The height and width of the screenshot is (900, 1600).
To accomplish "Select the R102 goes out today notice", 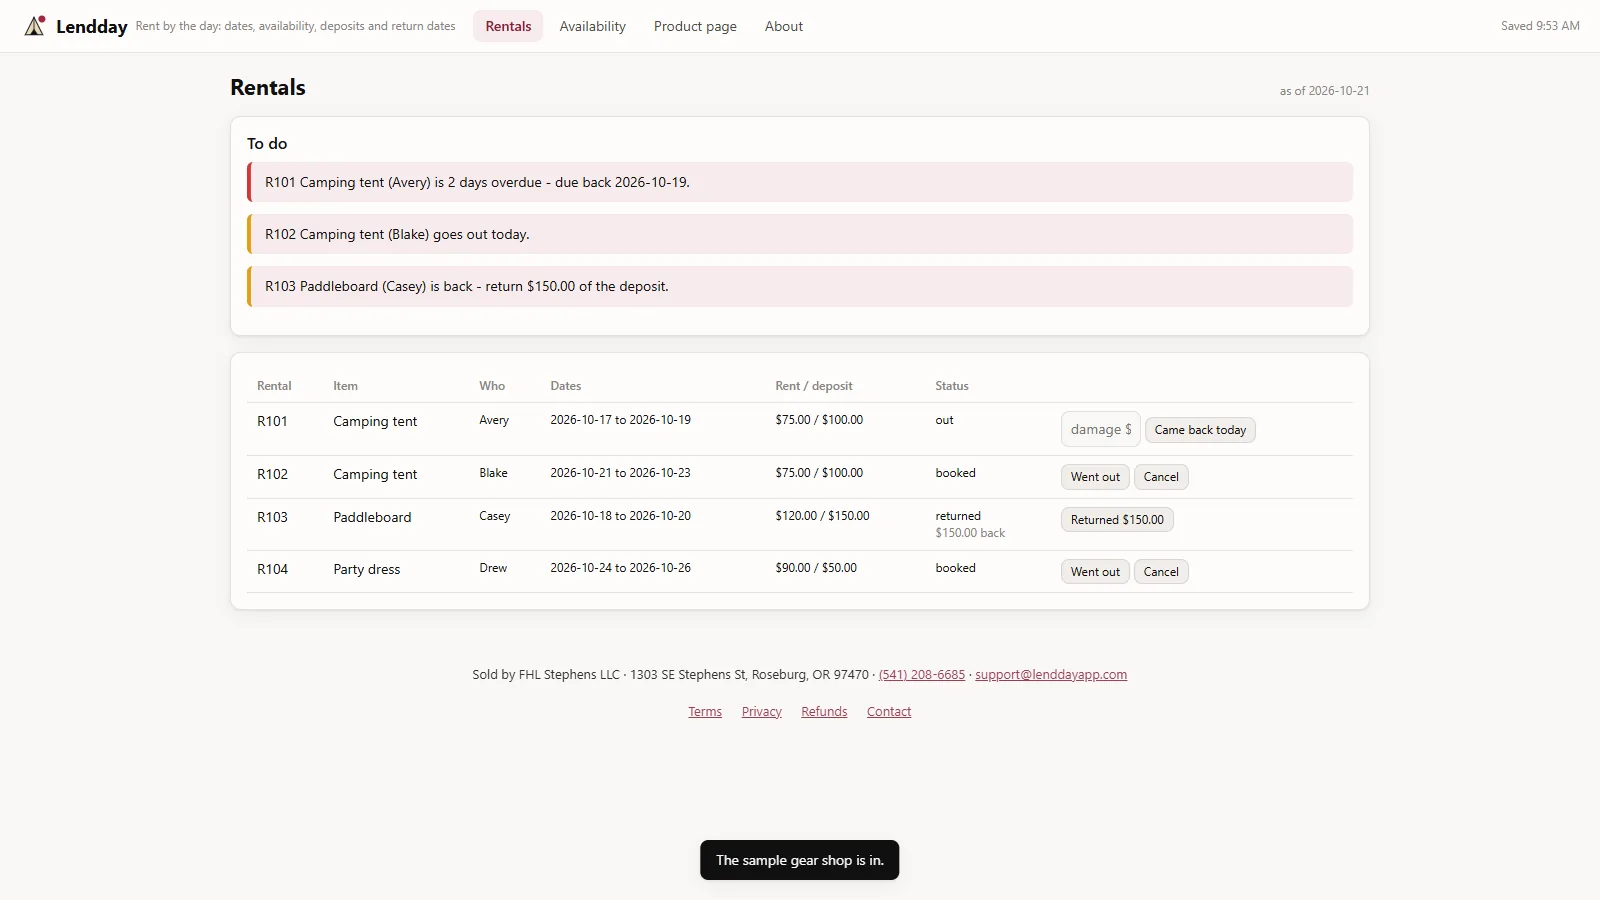I will click(800, 234).
